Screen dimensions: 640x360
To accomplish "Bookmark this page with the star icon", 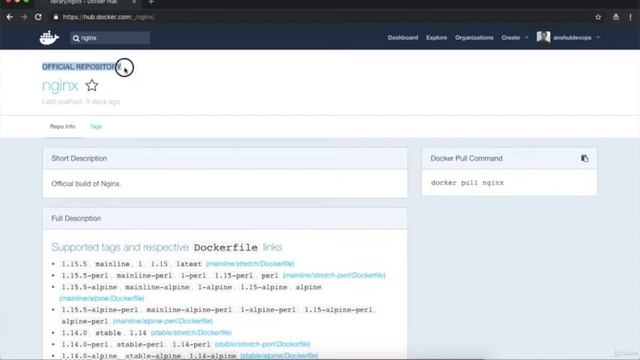I will pyautogui.click(x=598, y=17).
